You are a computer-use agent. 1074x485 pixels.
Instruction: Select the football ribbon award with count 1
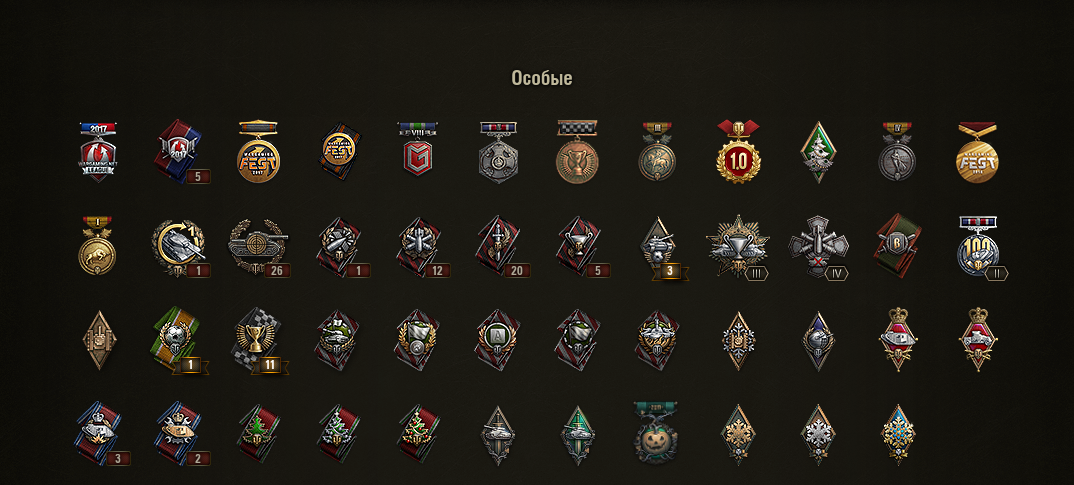point(178,339)
